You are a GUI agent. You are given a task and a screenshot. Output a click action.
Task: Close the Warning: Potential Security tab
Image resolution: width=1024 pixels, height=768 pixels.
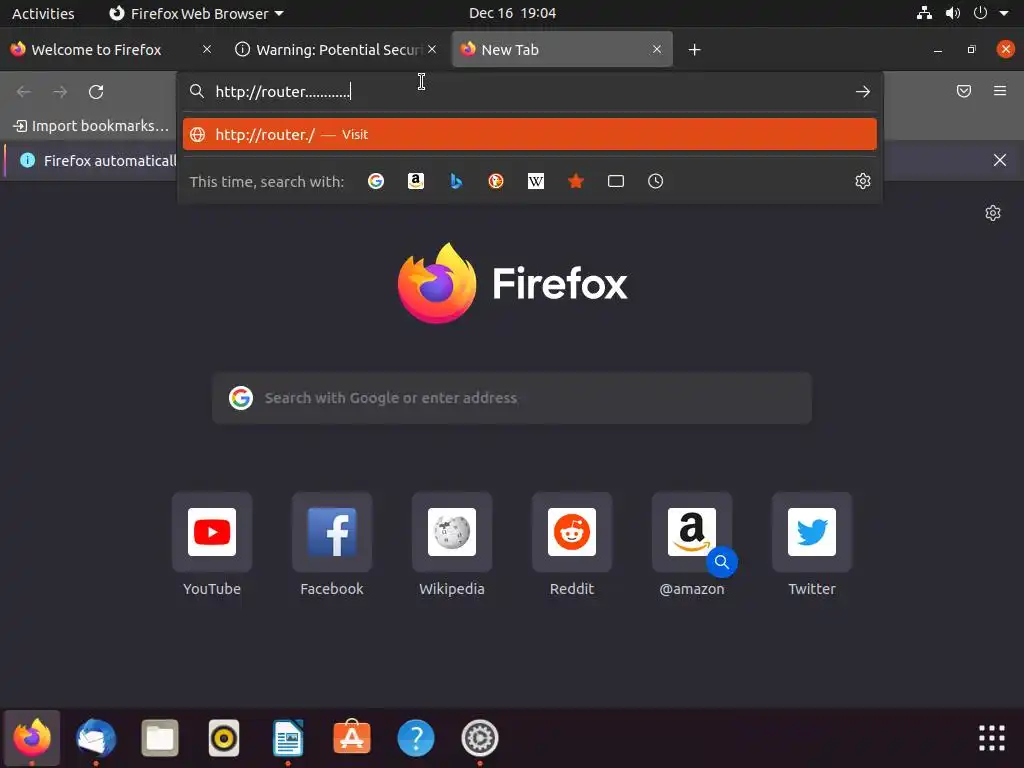click(432, 49)
